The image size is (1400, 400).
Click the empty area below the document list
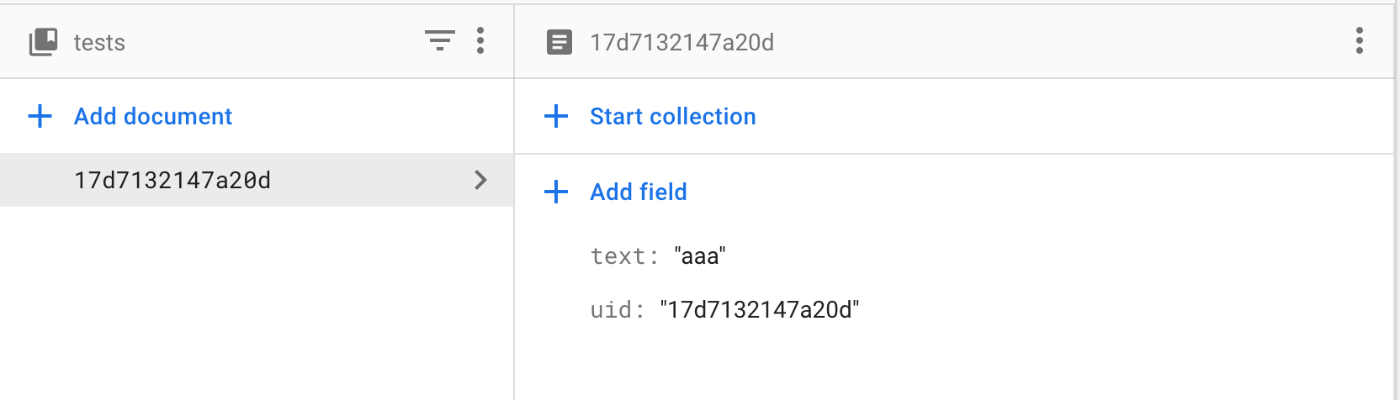[x=257, y=305]
